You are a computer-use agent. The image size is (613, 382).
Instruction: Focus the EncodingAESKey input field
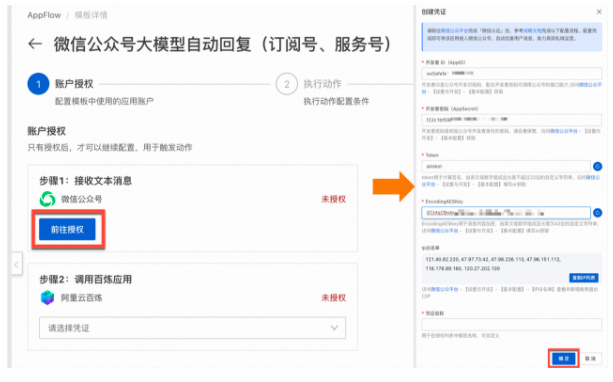tap(506, 213)
